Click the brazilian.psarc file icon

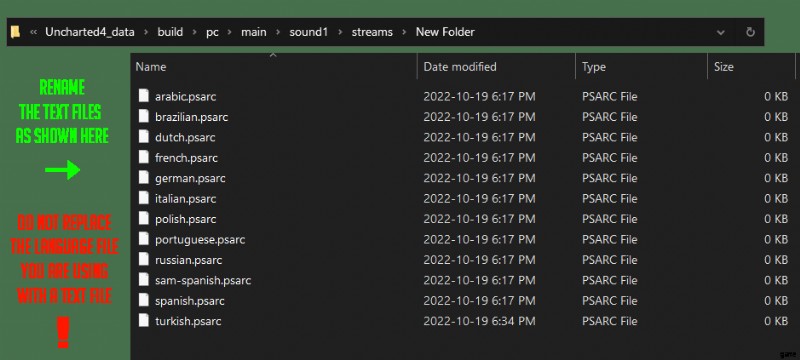click(x=144, y=116)
